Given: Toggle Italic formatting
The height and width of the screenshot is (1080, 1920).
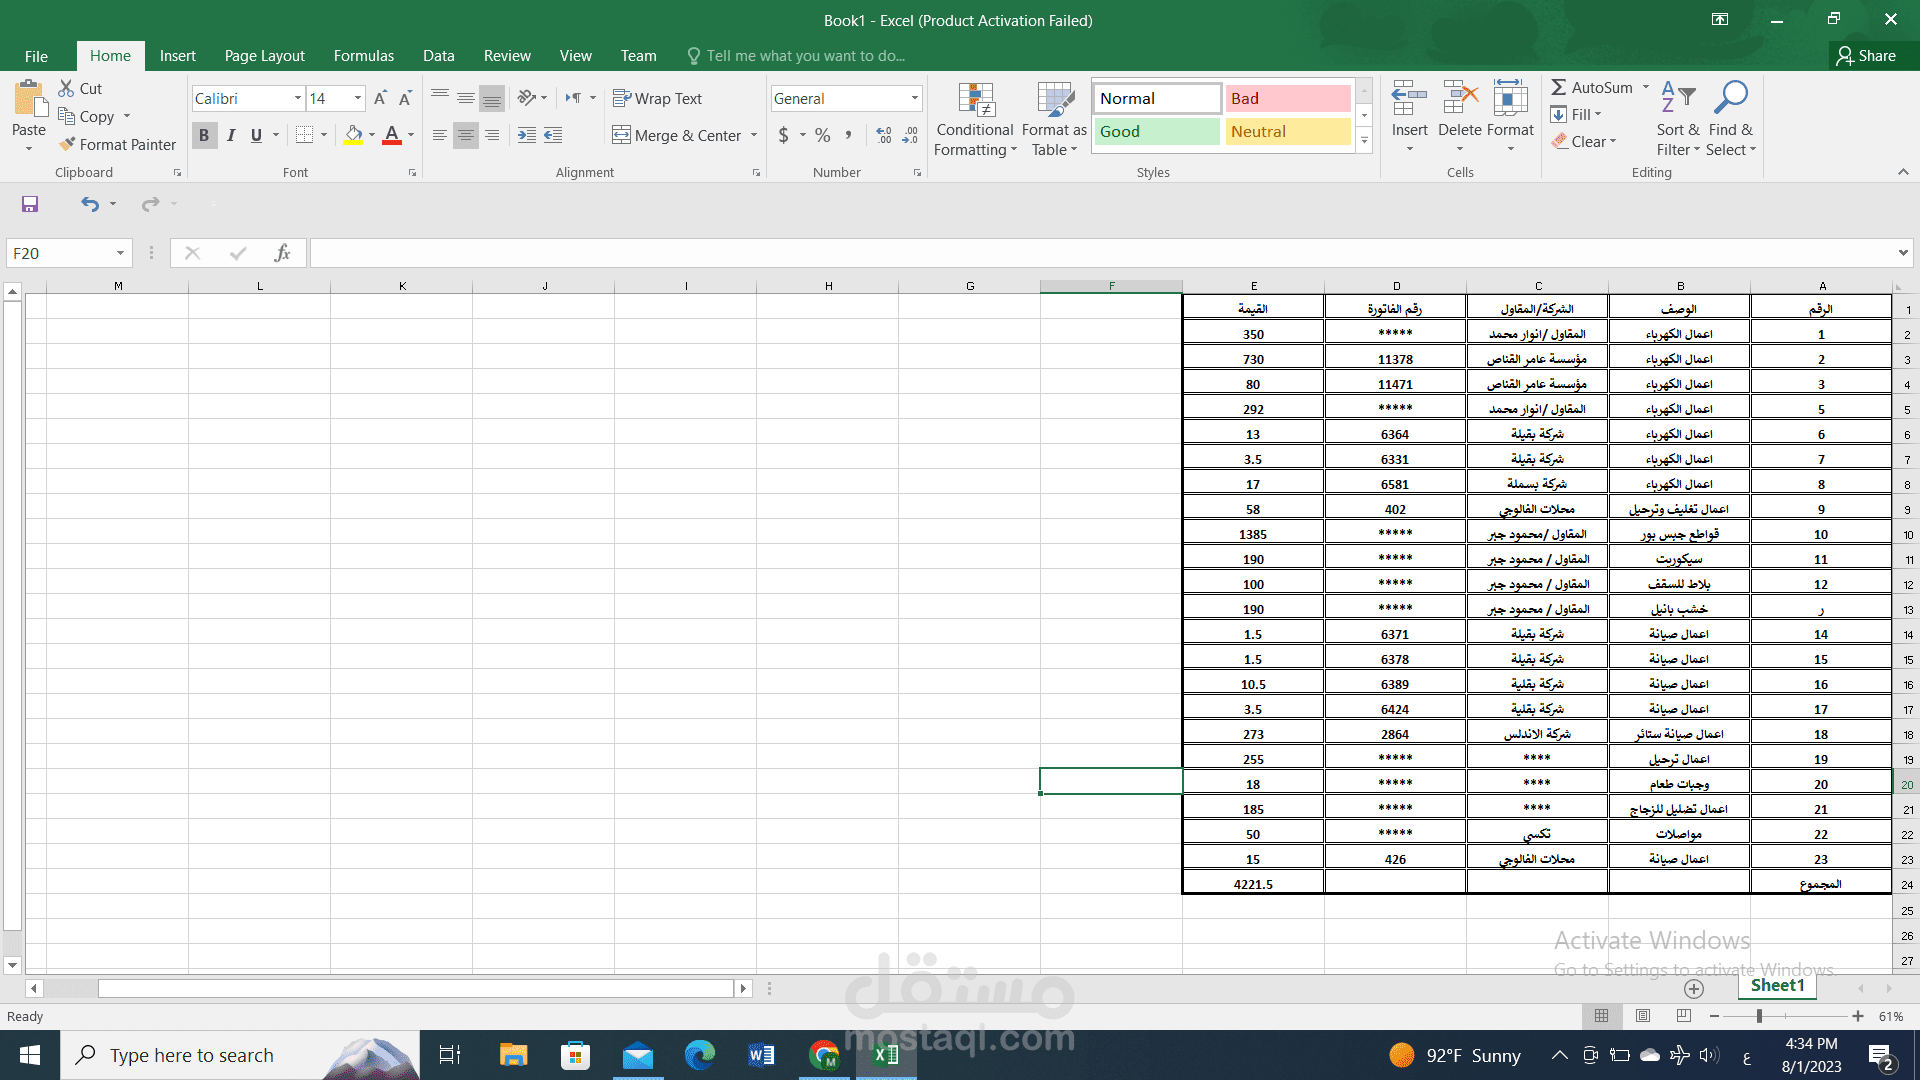Looking at the screenshot, I should [231, 135].
